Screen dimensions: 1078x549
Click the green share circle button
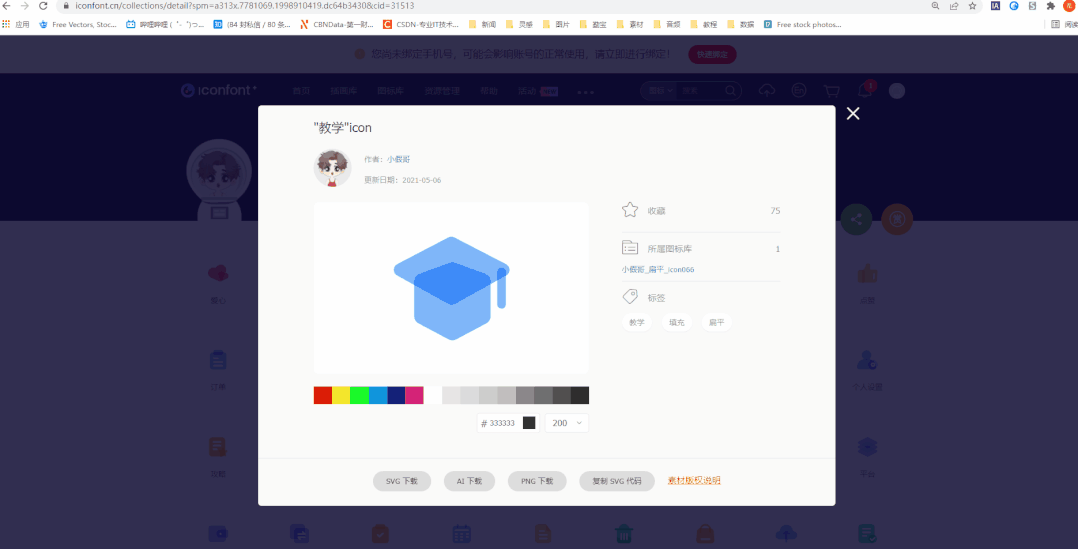[x=857, y=219]
